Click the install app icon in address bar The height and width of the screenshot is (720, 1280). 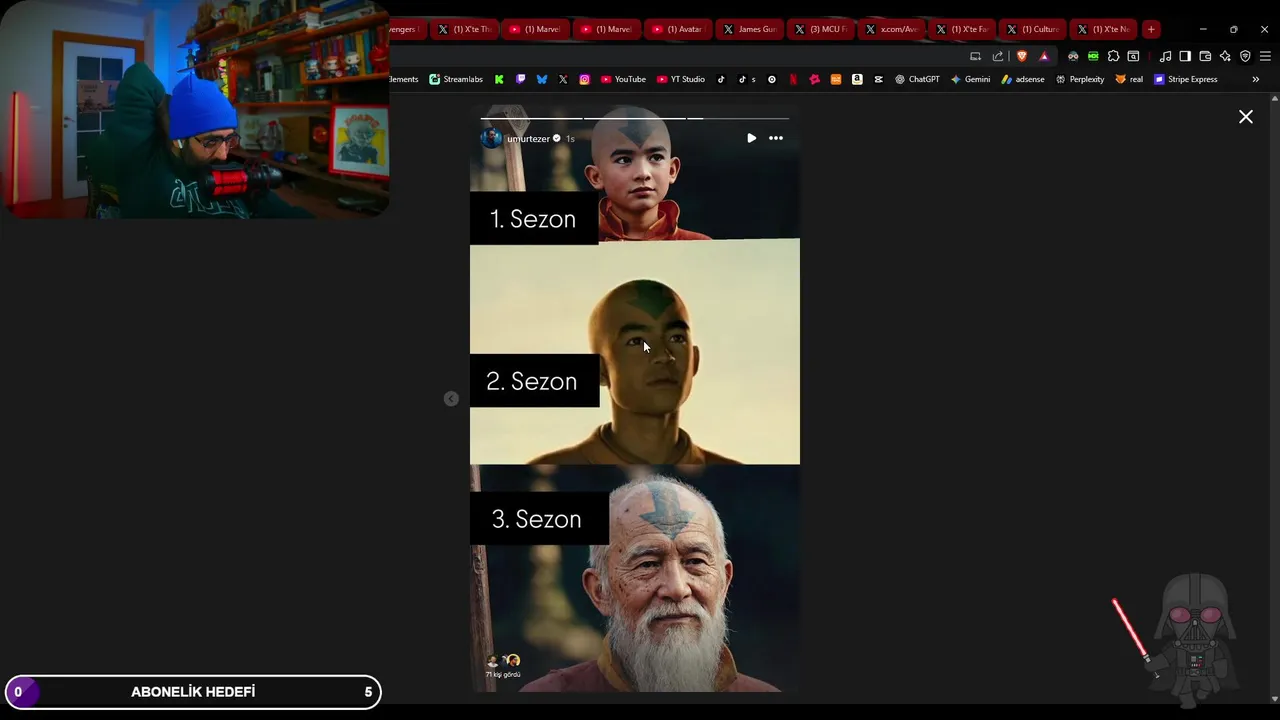(975, 56)
